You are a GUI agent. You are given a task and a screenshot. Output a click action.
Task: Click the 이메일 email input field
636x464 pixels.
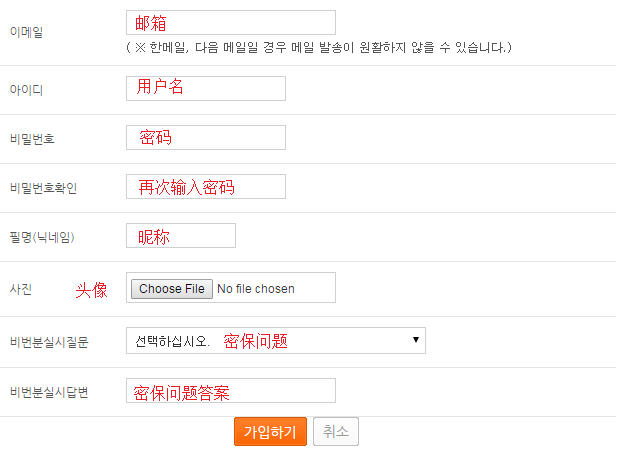pyautogui.click(x=230, y=23)
